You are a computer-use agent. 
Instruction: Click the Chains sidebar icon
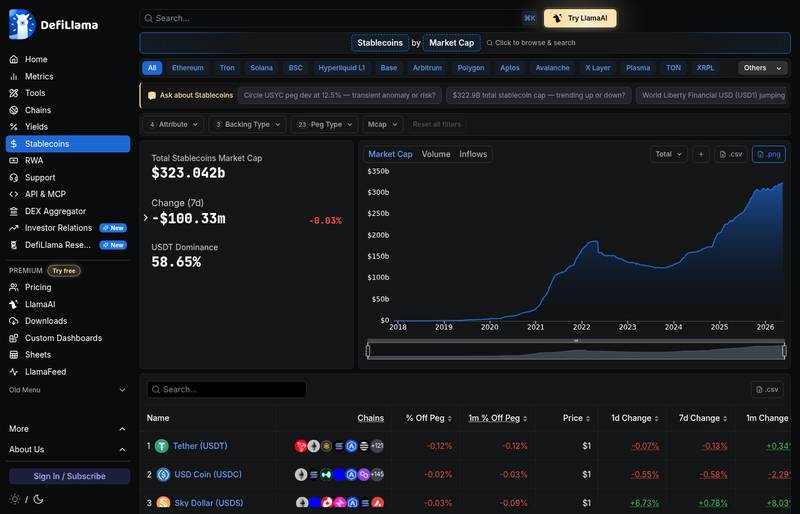click(x=14, y=110)
